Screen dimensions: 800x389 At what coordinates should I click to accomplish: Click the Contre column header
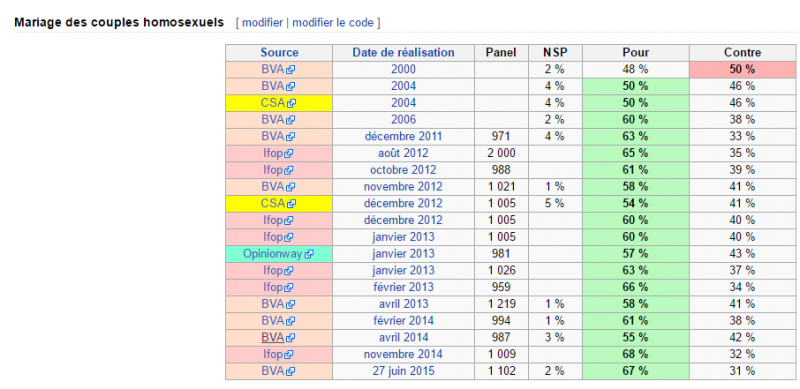742,53
